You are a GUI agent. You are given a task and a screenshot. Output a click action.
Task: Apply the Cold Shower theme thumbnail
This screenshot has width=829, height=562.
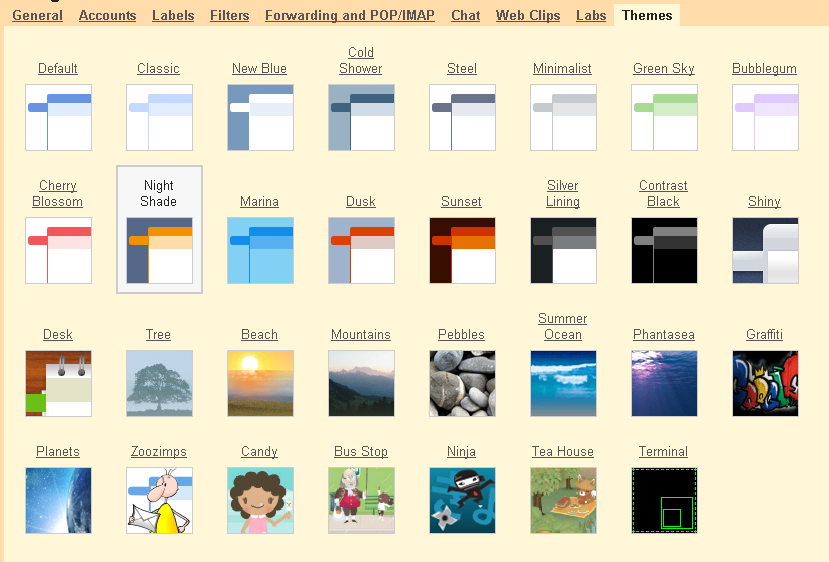coord(362,117)
